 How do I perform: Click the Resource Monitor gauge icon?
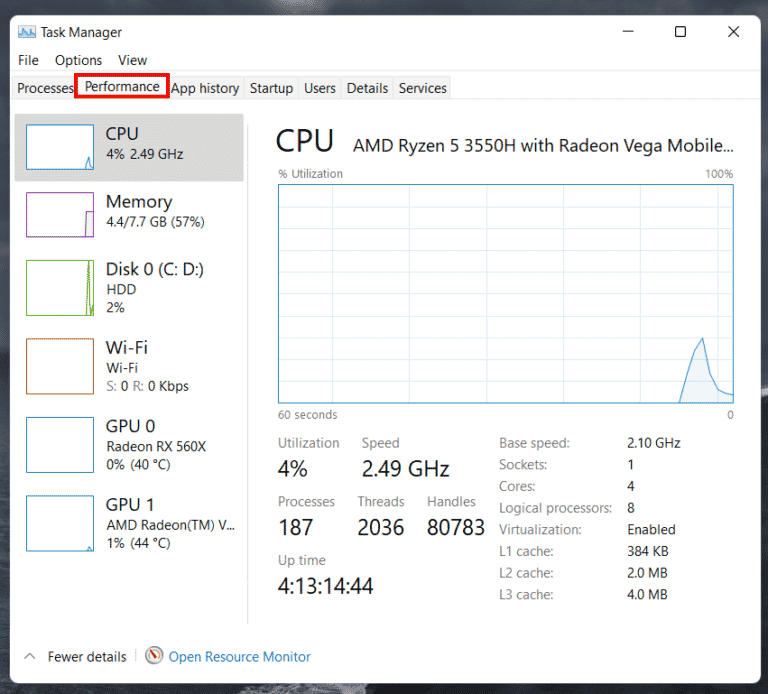(154, 656)
